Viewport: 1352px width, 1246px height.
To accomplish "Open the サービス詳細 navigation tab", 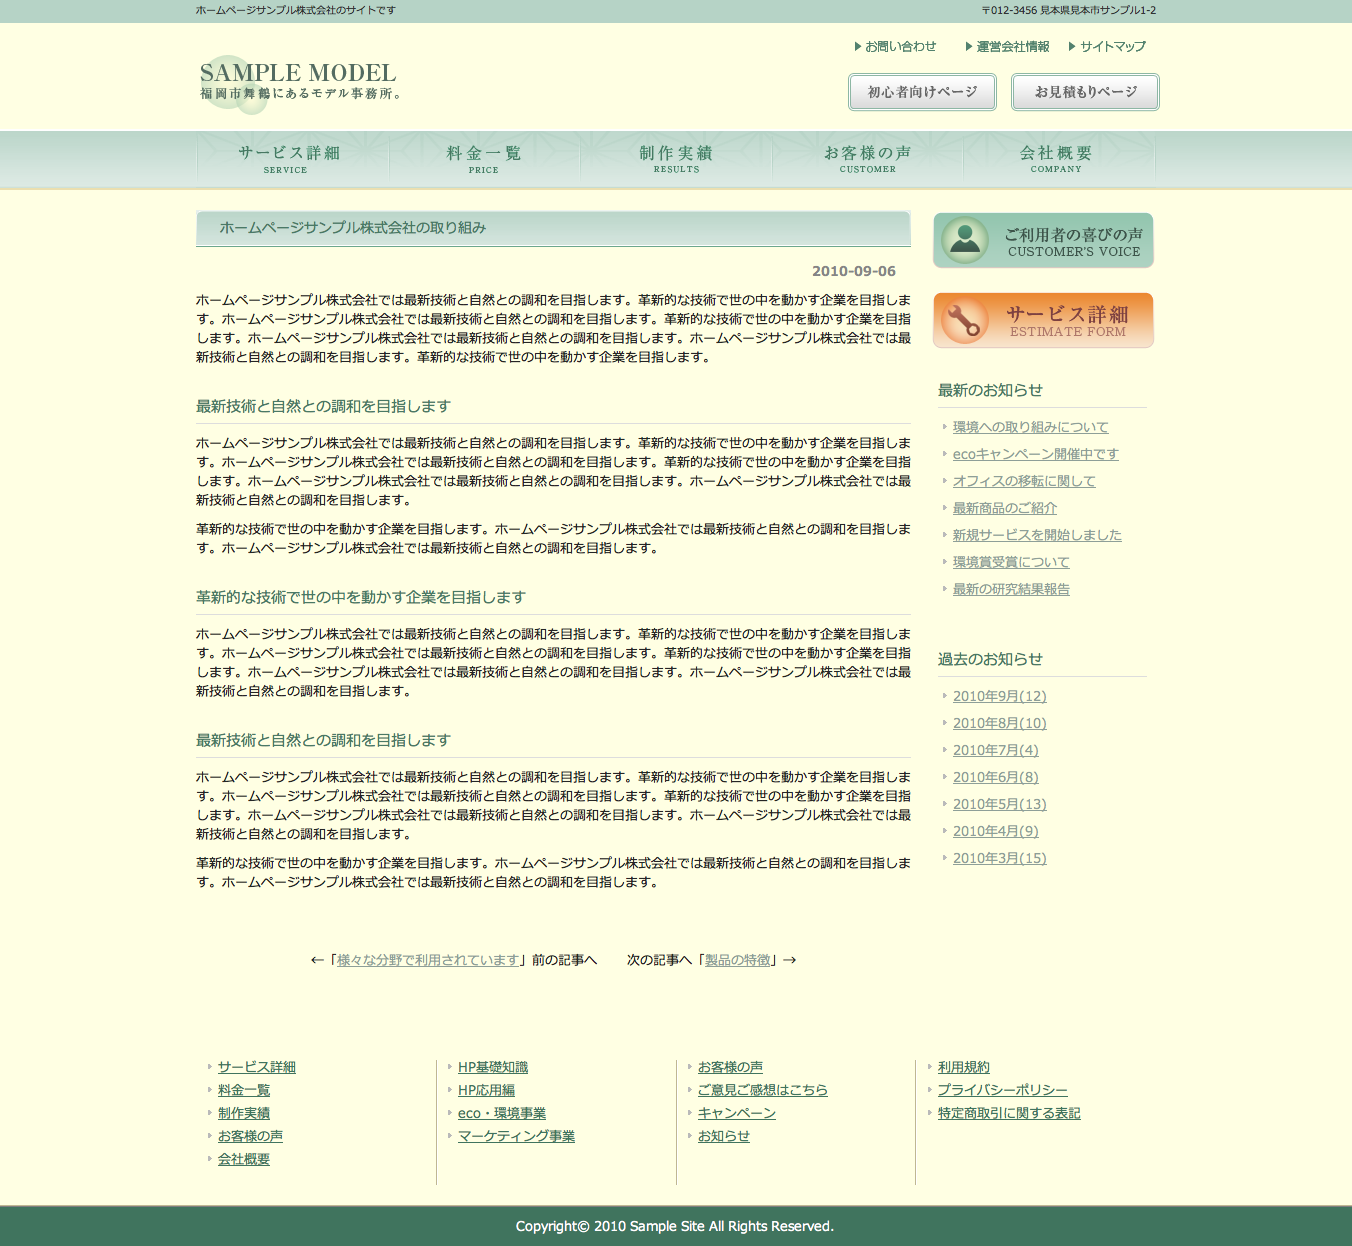I will point(289,158).
